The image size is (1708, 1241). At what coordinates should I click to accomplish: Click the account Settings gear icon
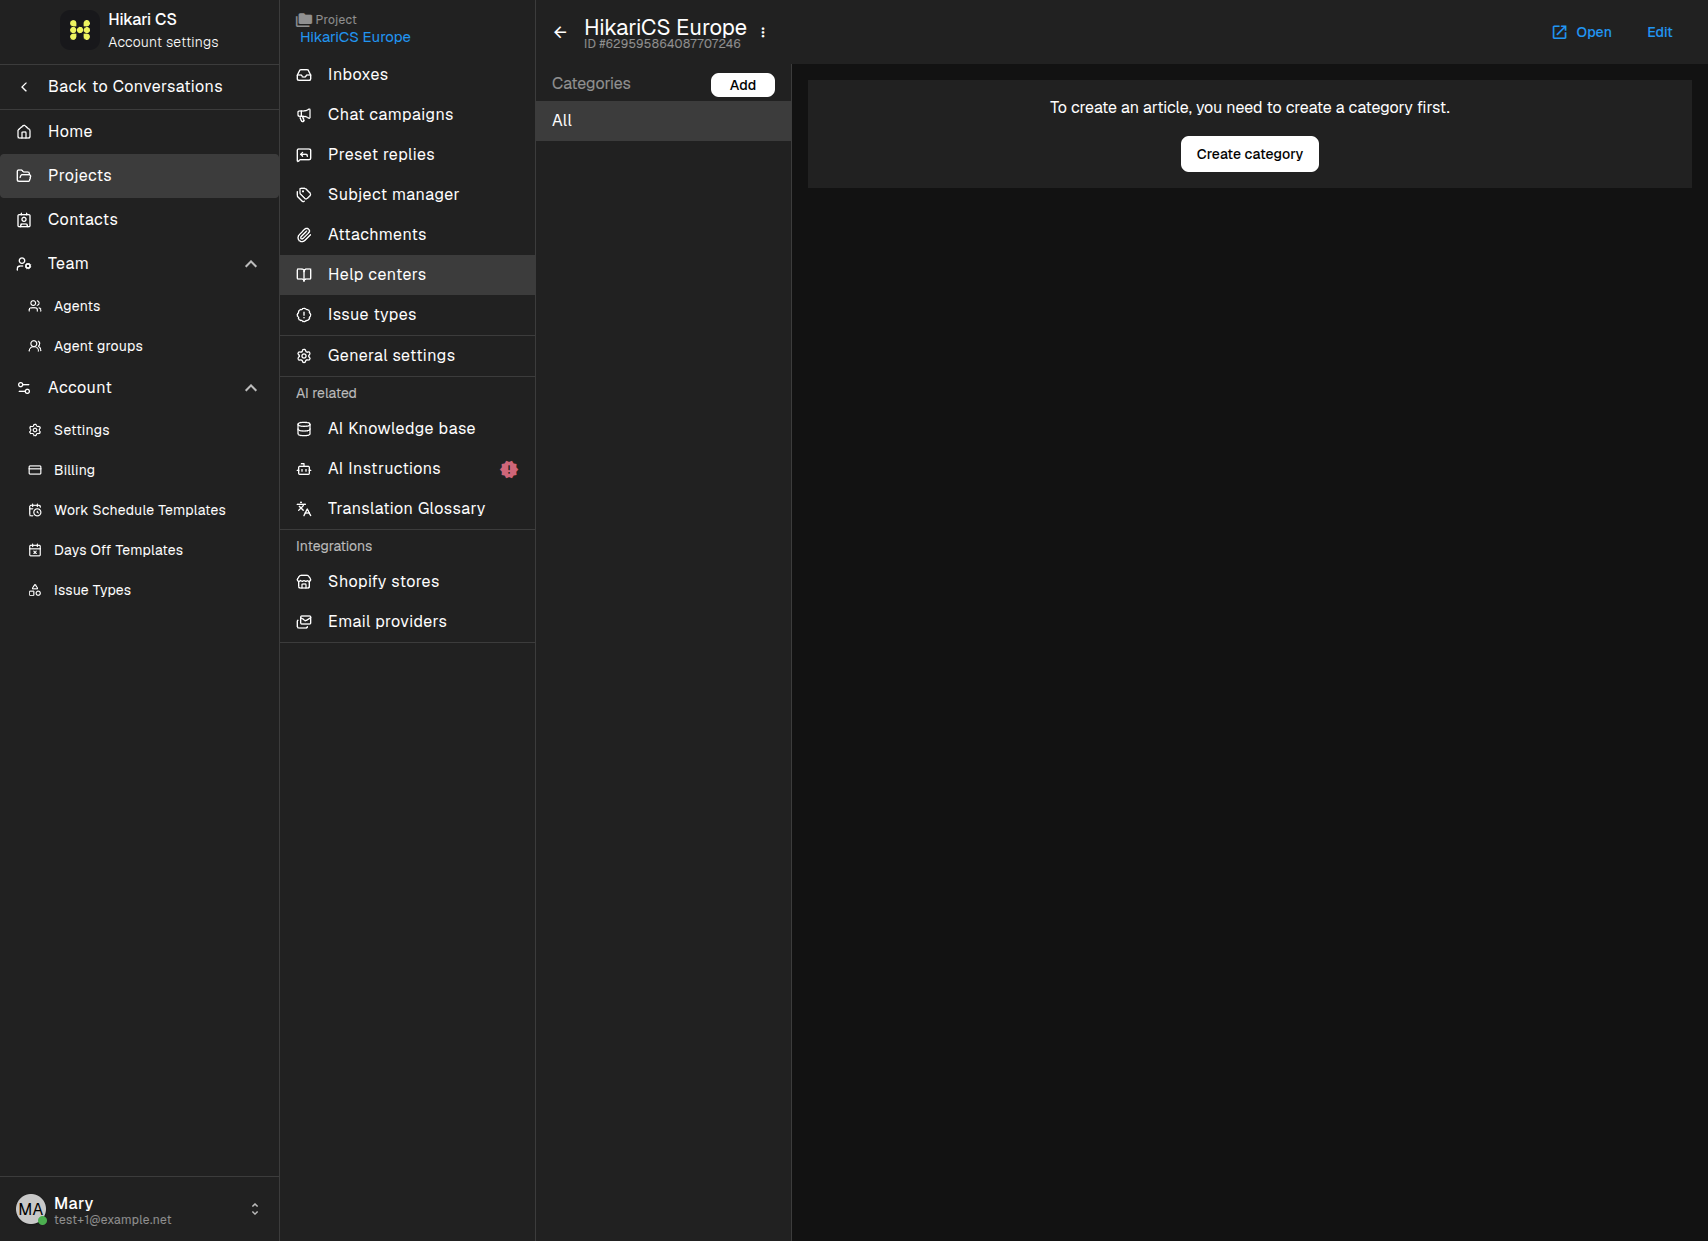tap(35, 430)
